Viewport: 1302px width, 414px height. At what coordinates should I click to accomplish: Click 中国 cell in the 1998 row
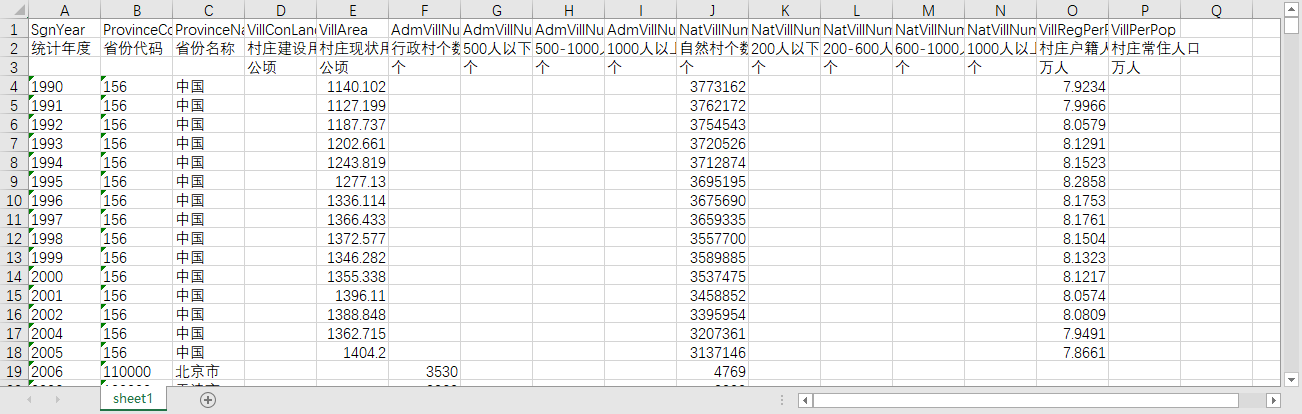208,238
